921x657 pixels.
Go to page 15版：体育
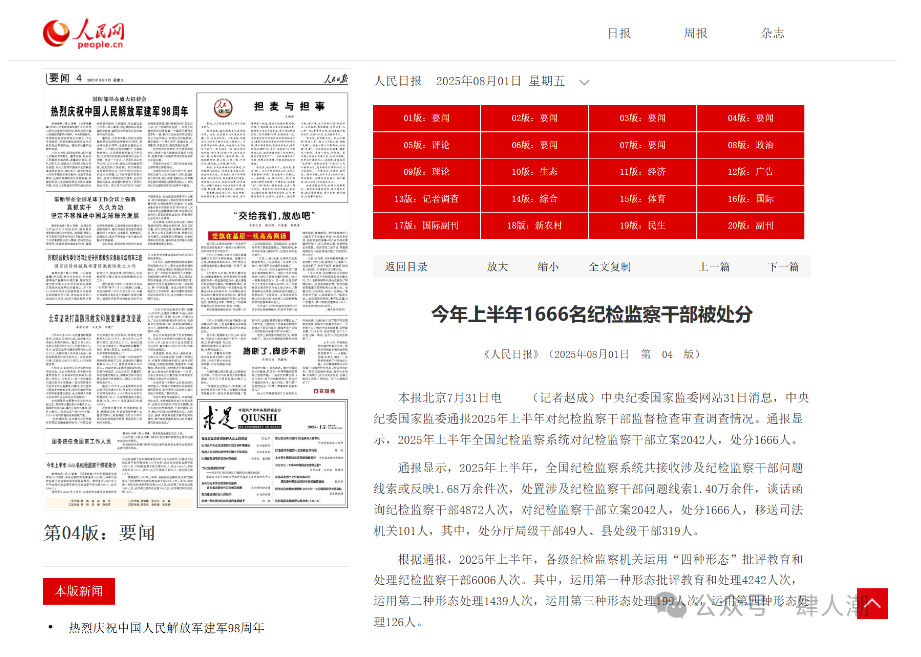pos(642,199)
